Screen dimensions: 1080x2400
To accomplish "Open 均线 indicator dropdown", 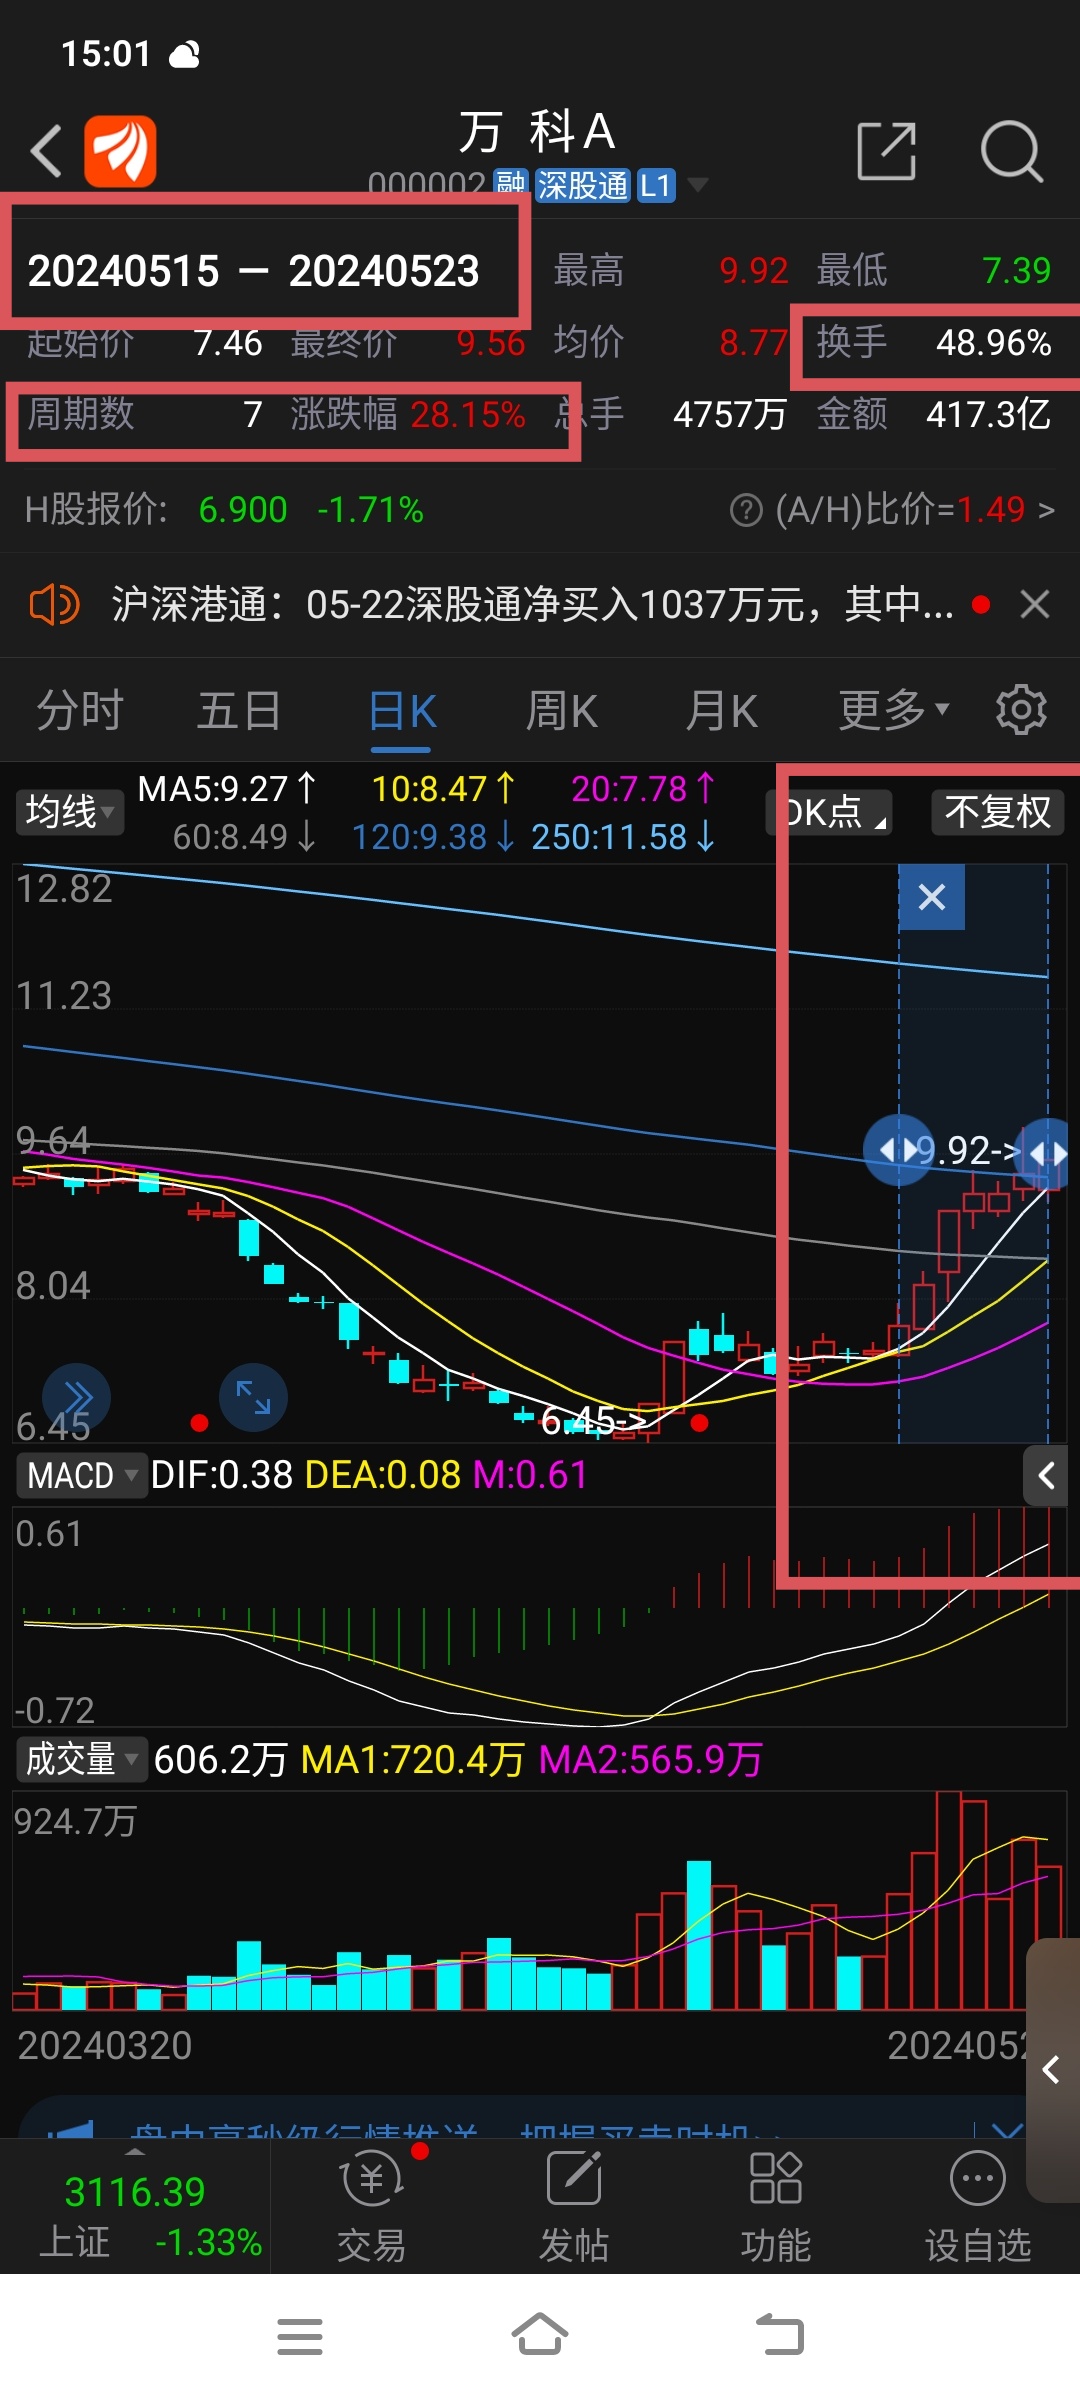I will click(69, 812).
